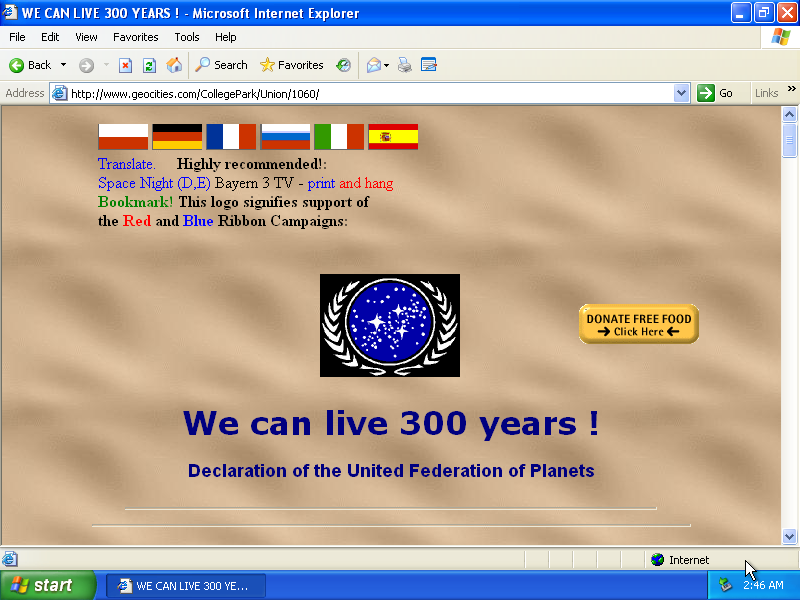Click the system tray network icon
The image size is (800, 600).
[x=725, y=585]
